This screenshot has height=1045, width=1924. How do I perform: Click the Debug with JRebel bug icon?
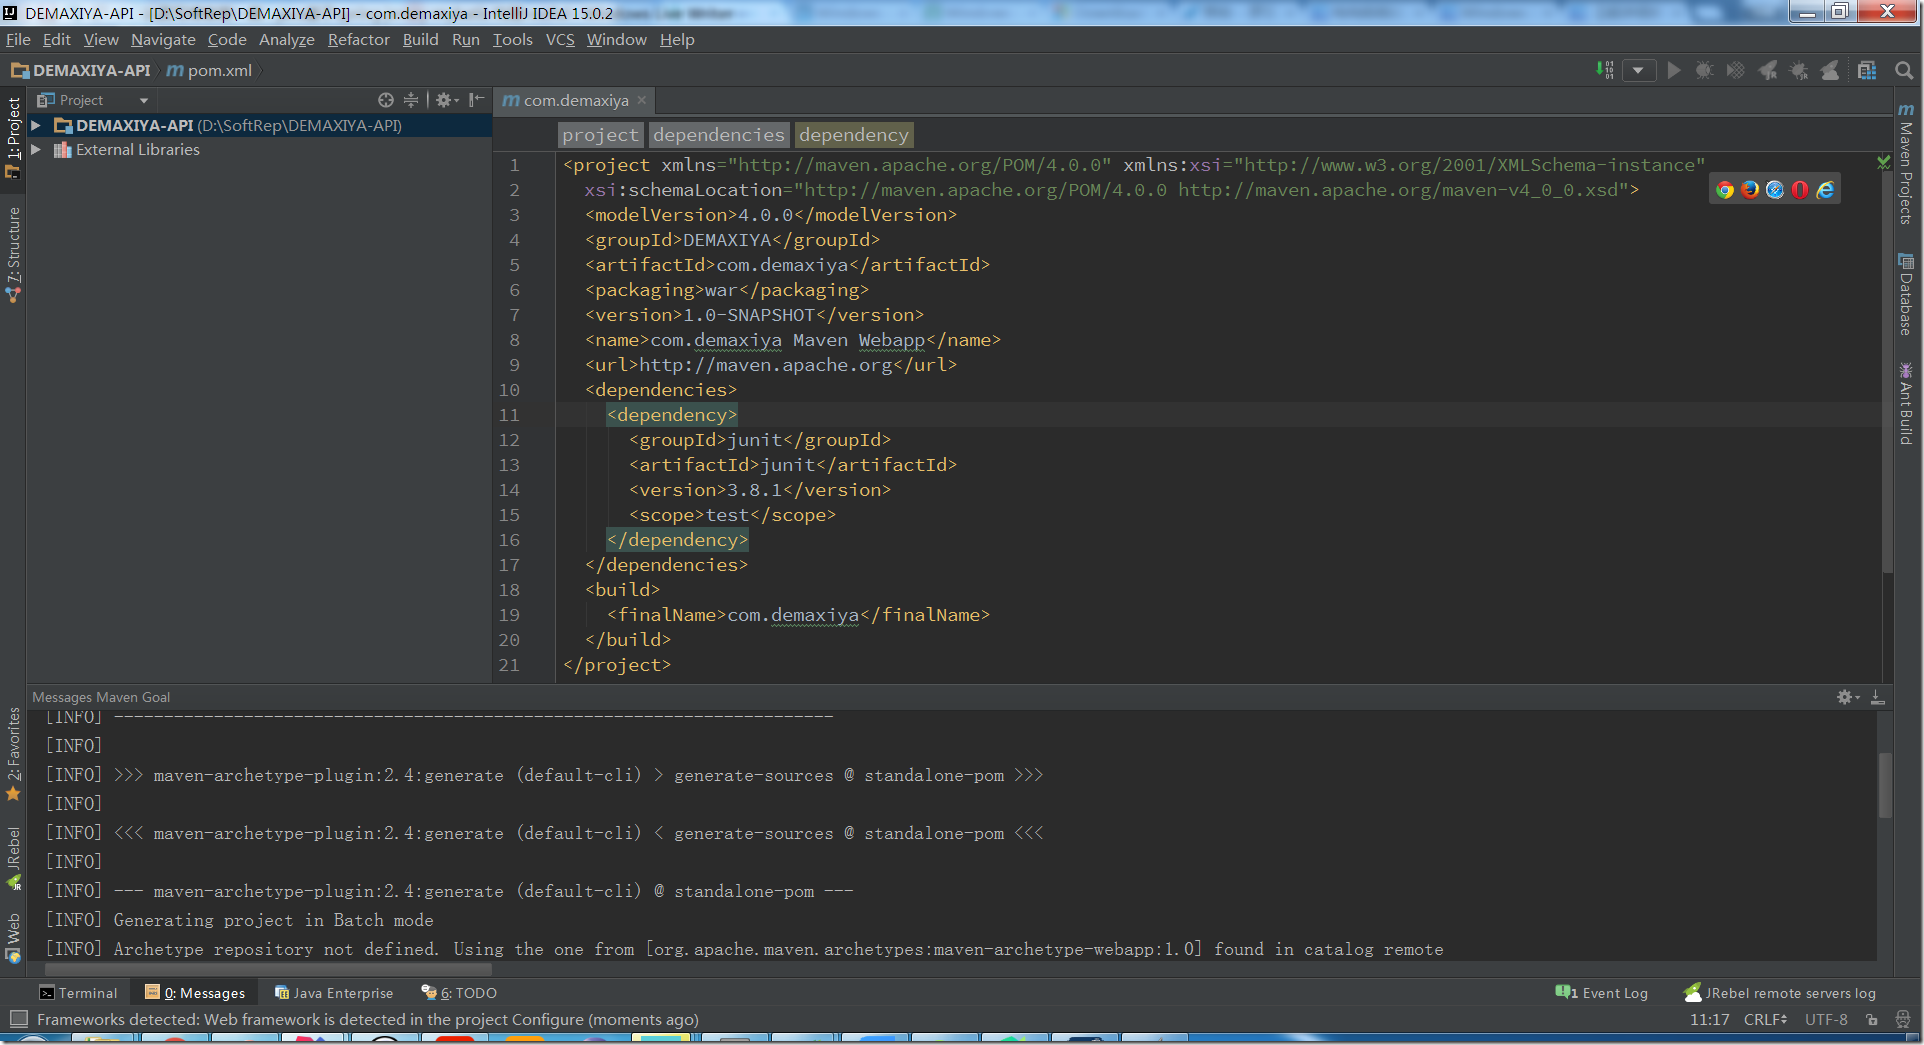coord(1799,70)
